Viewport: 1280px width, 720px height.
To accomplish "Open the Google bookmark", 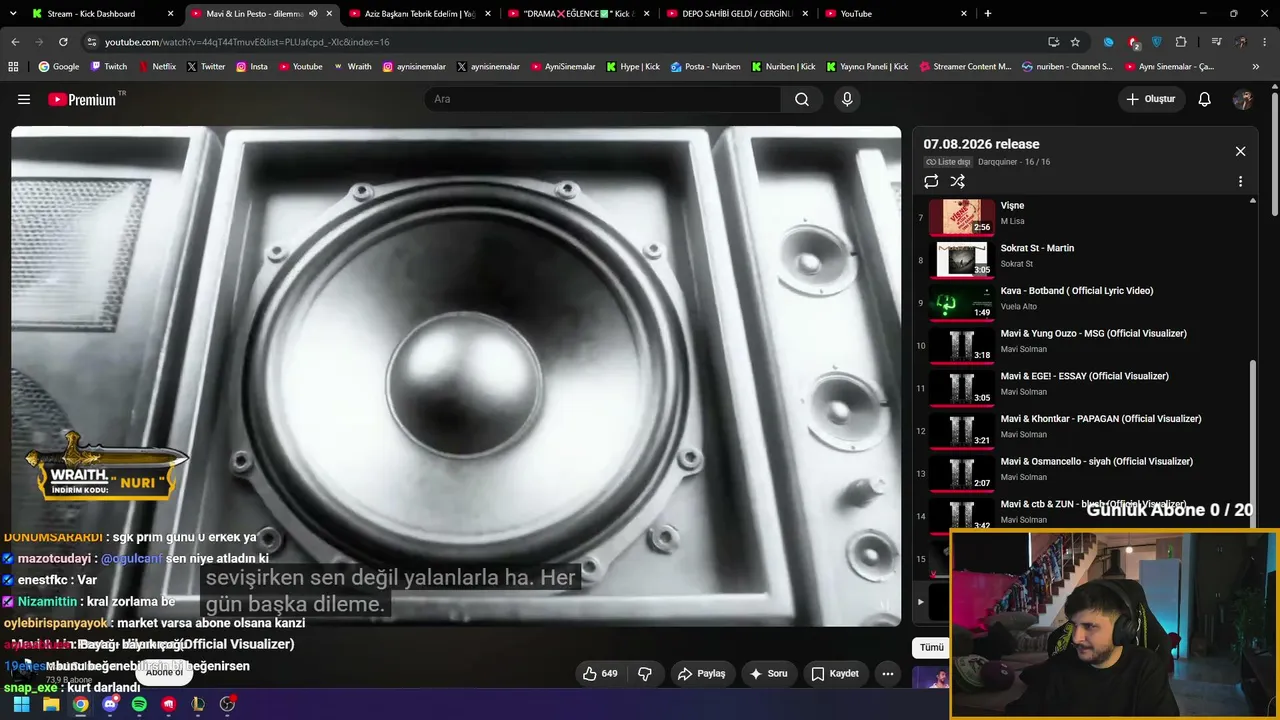I will (x=58, y=67).
